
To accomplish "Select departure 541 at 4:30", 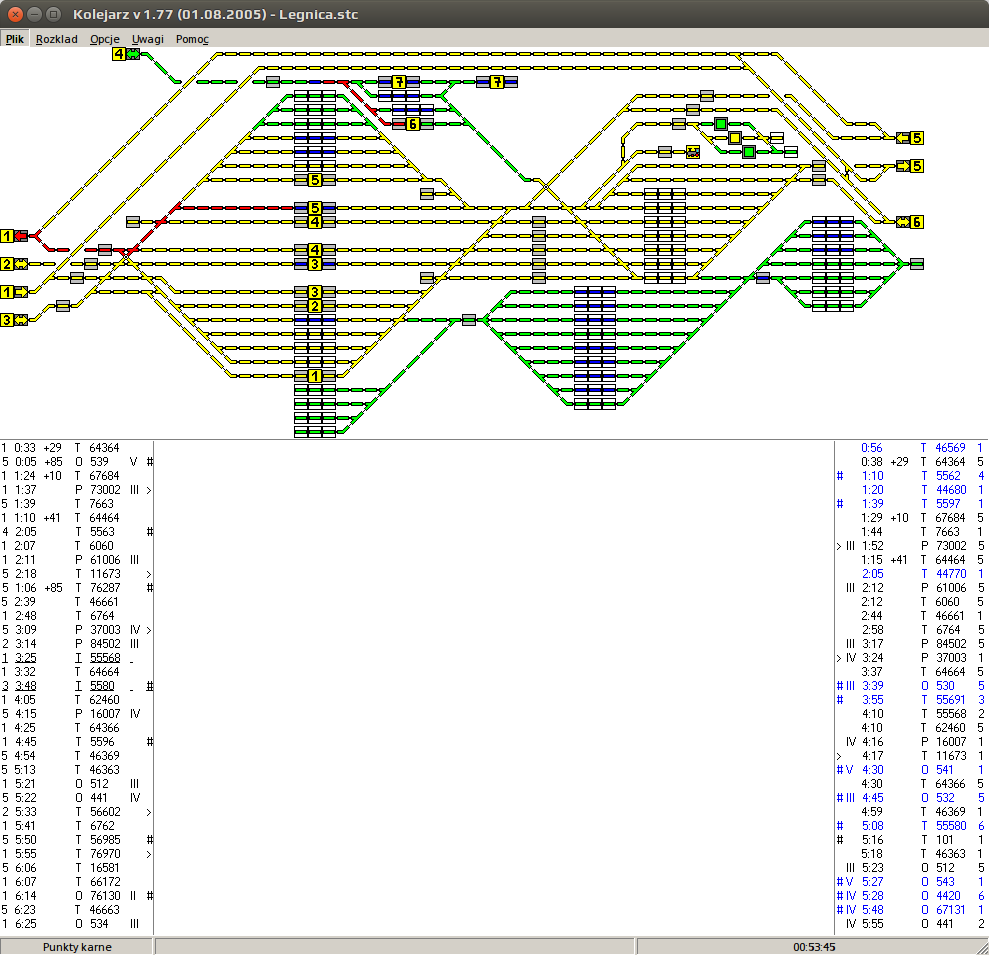I will tap(911, 770).
